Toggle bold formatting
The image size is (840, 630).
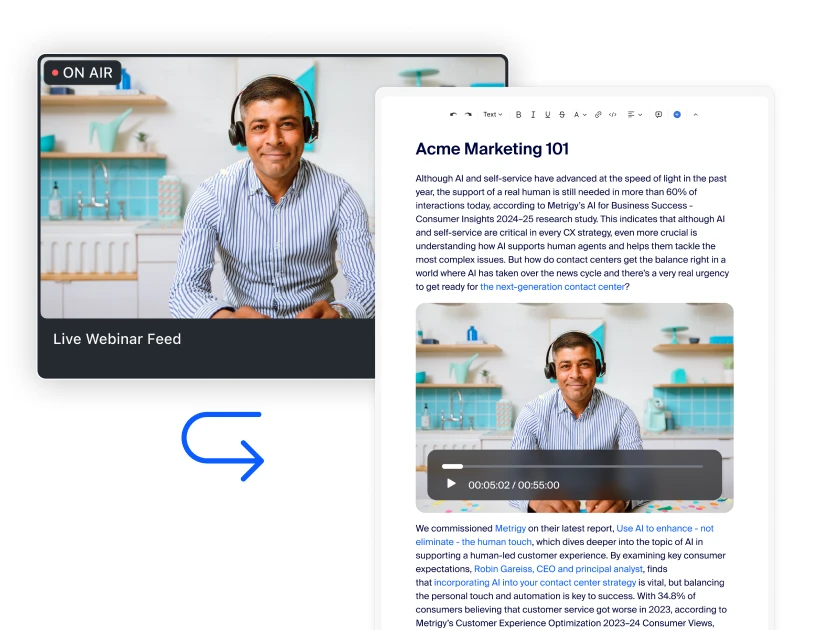coord(518,114)
